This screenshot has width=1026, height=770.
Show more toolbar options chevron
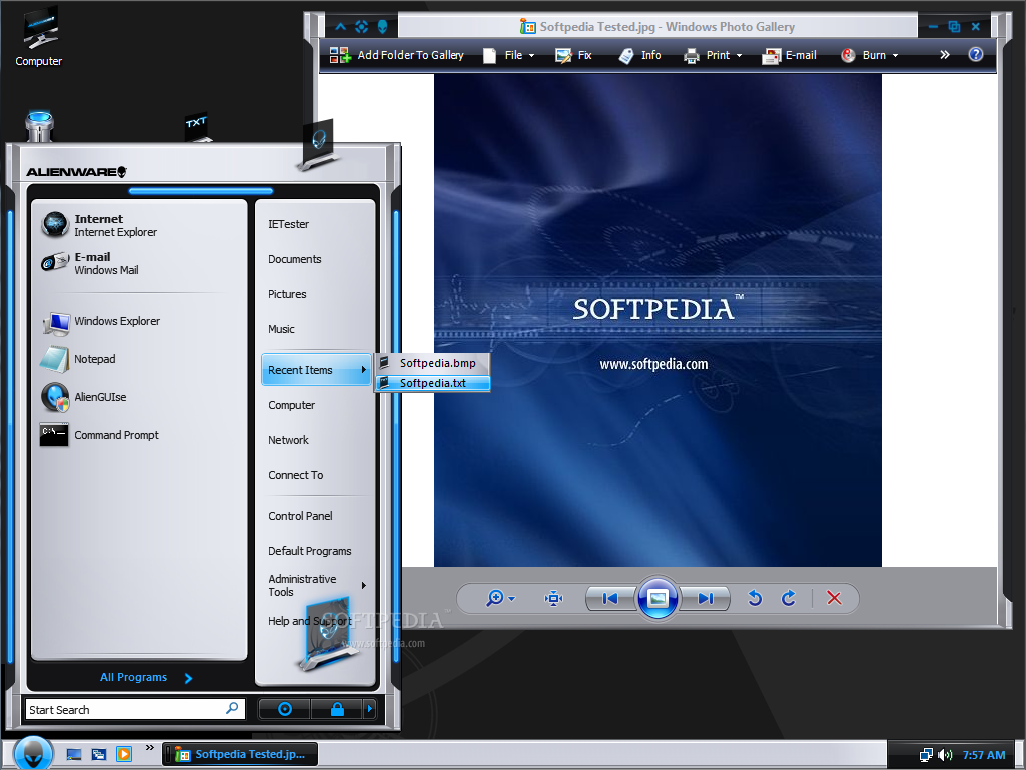pyautogui.click(x=945, y=55)
